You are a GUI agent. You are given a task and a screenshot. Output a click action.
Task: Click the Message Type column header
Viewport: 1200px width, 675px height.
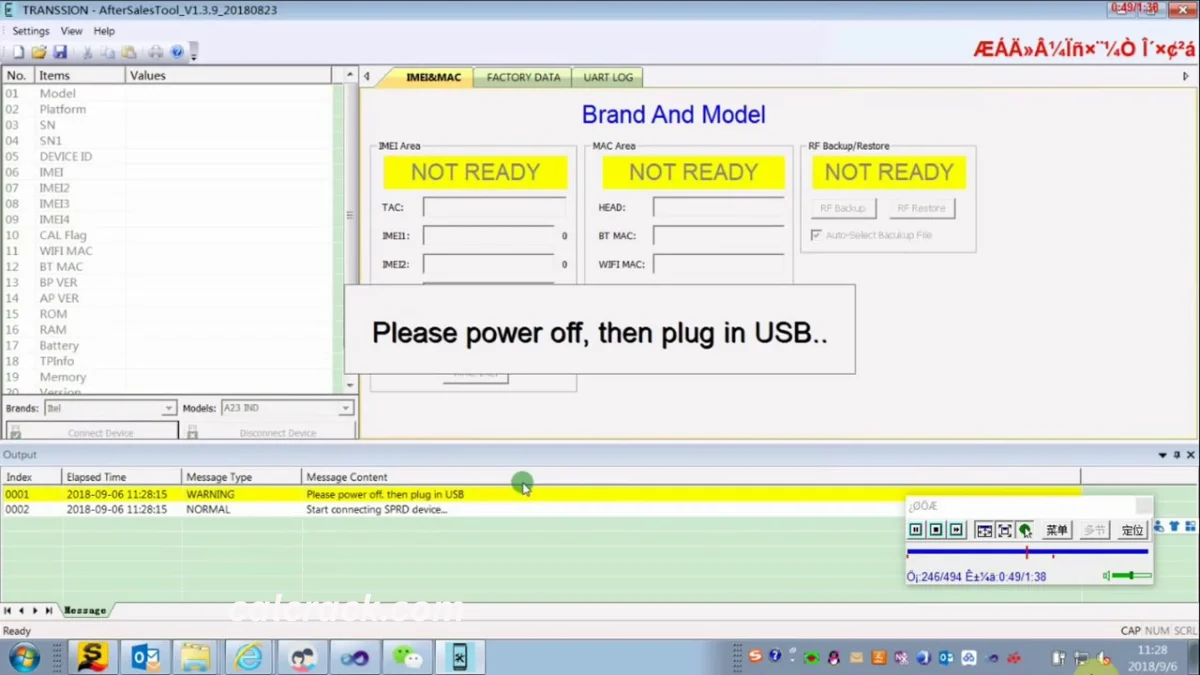coord(242,477)
